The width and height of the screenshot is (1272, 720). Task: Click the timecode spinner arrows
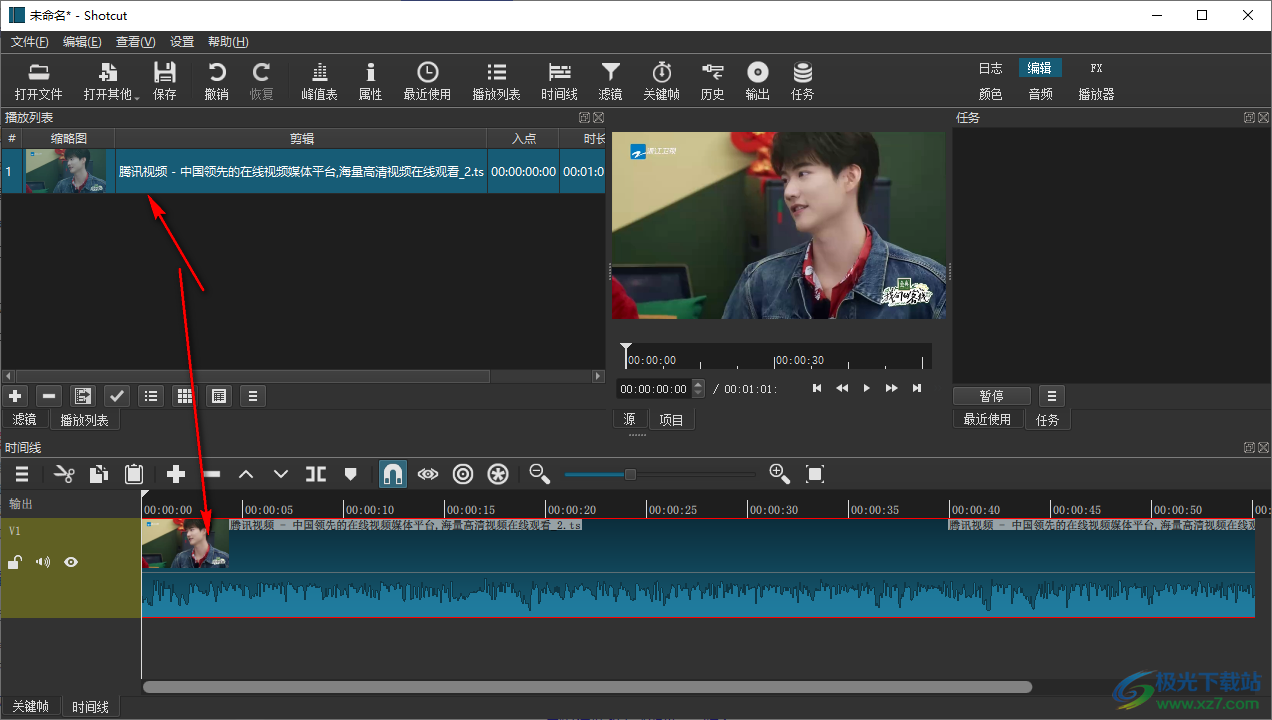(x=698, y=389)
